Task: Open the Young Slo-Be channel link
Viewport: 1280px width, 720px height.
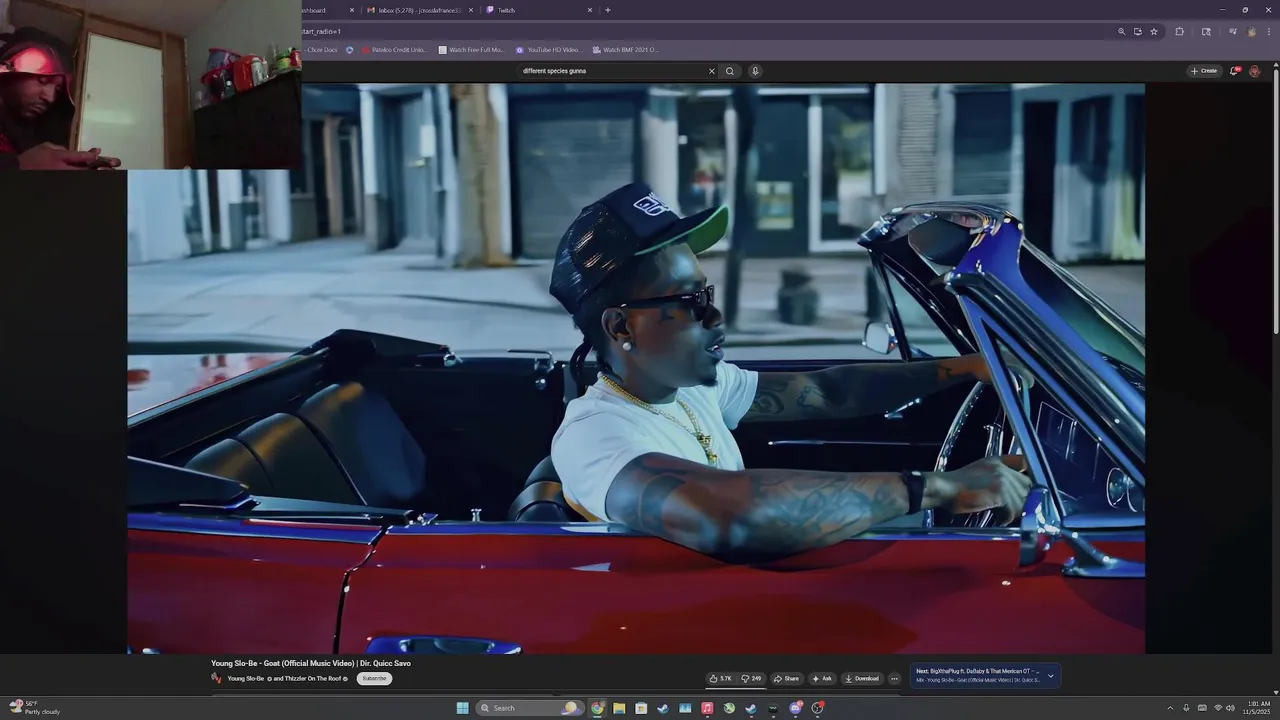Action: [246, 678]
